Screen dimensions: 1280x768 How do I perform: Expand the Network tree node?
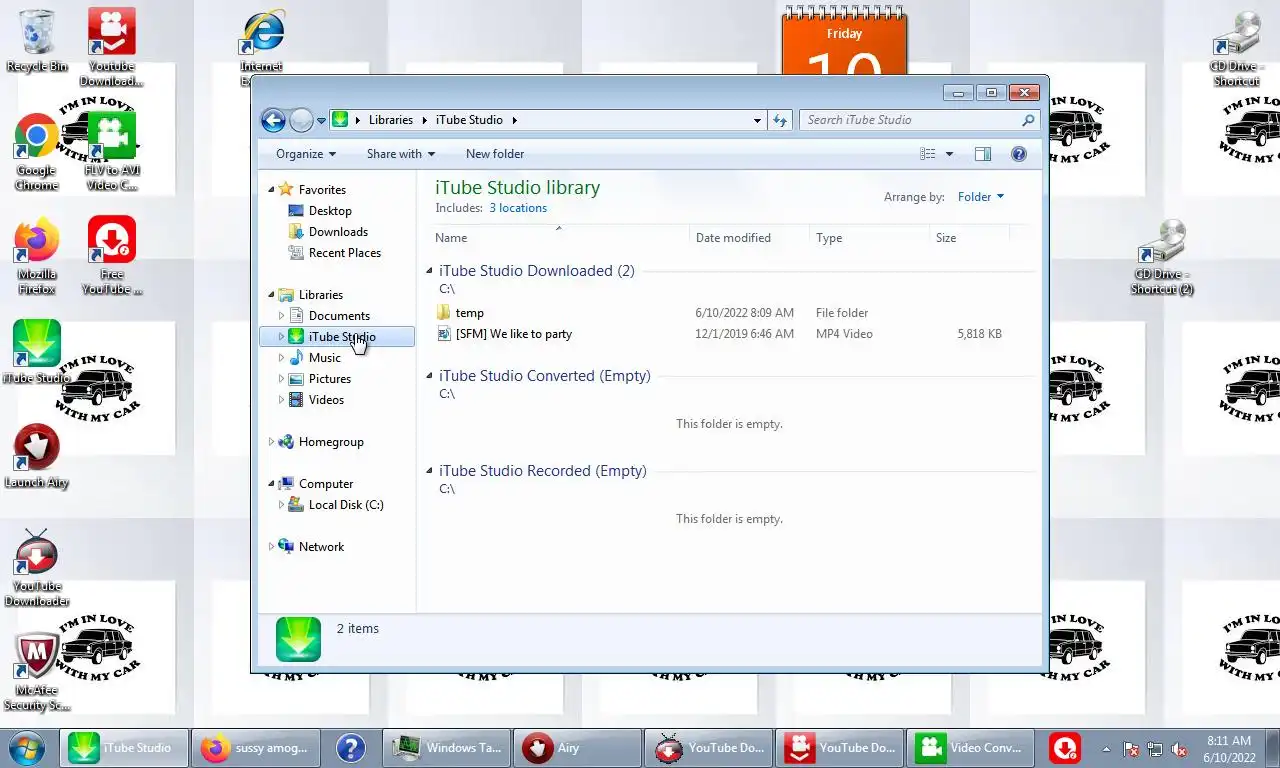coord(271,547)
